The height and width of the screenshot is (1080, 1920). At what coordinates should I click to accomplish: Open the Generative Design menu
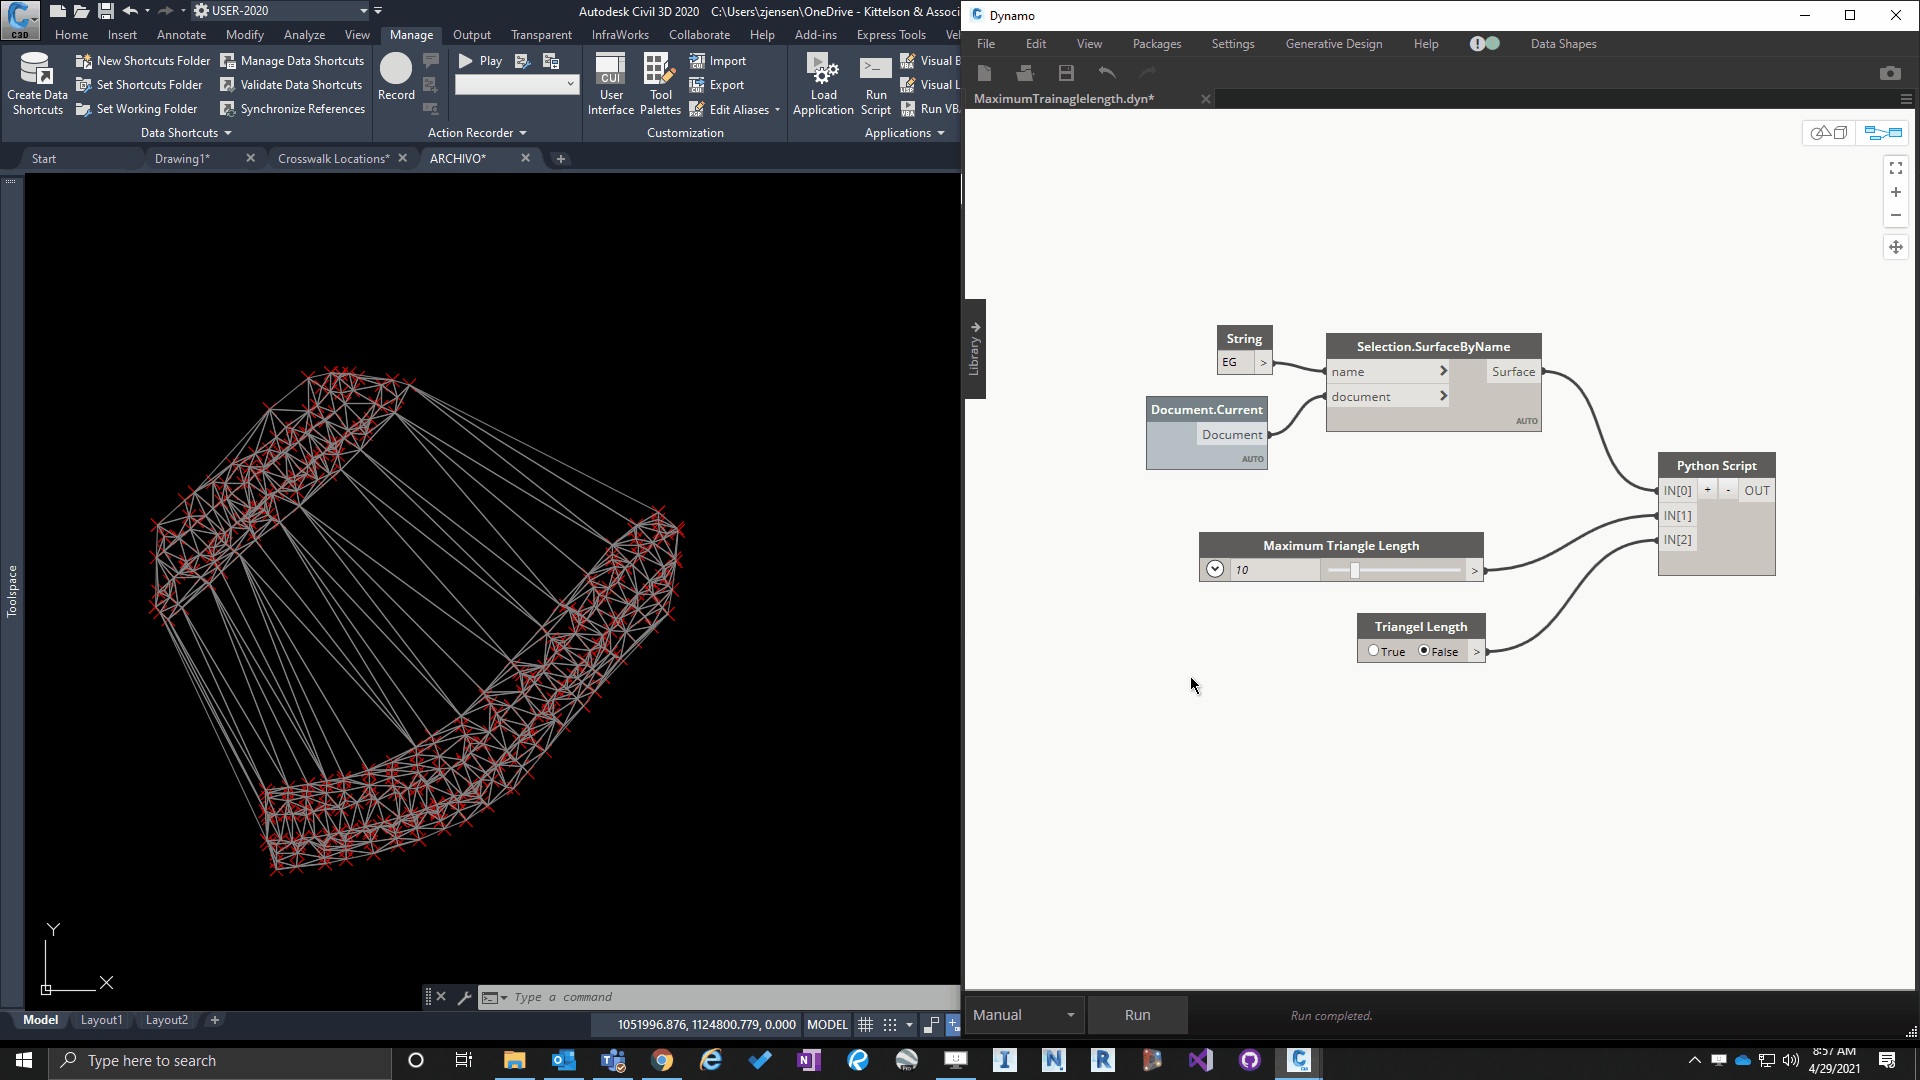[x=1334, y=44]
